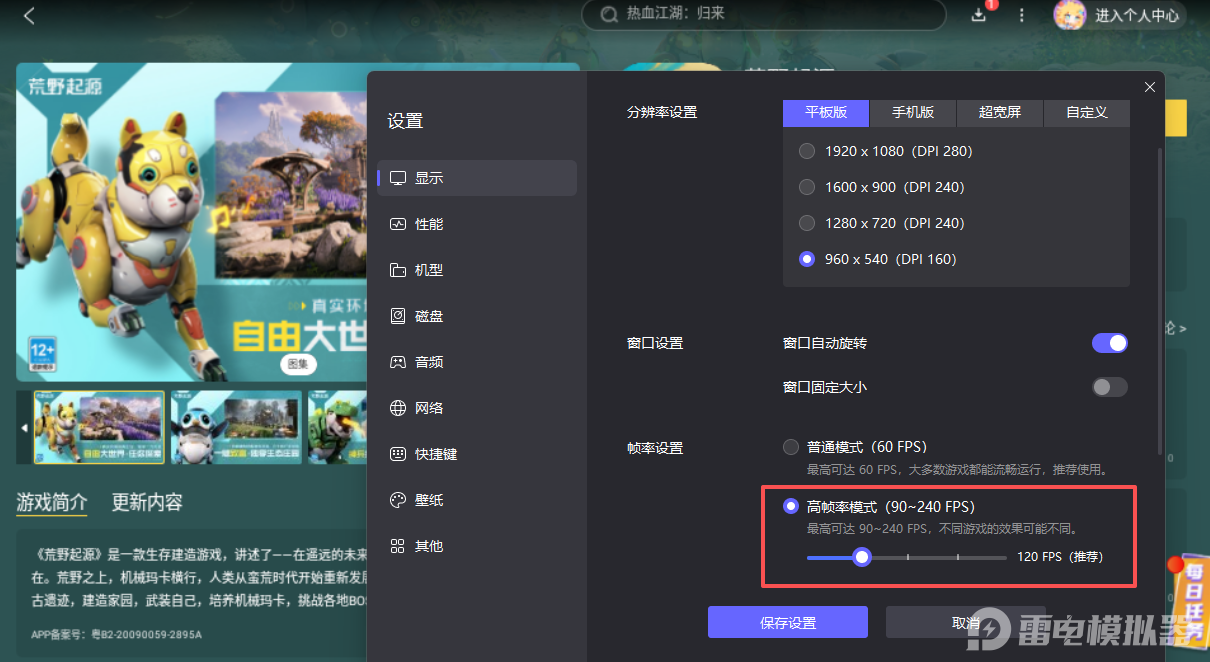The height and width of the screenshot is (662, 1210).
Task: Click the search magnifier icon
Action: click(x=608, y=14)
